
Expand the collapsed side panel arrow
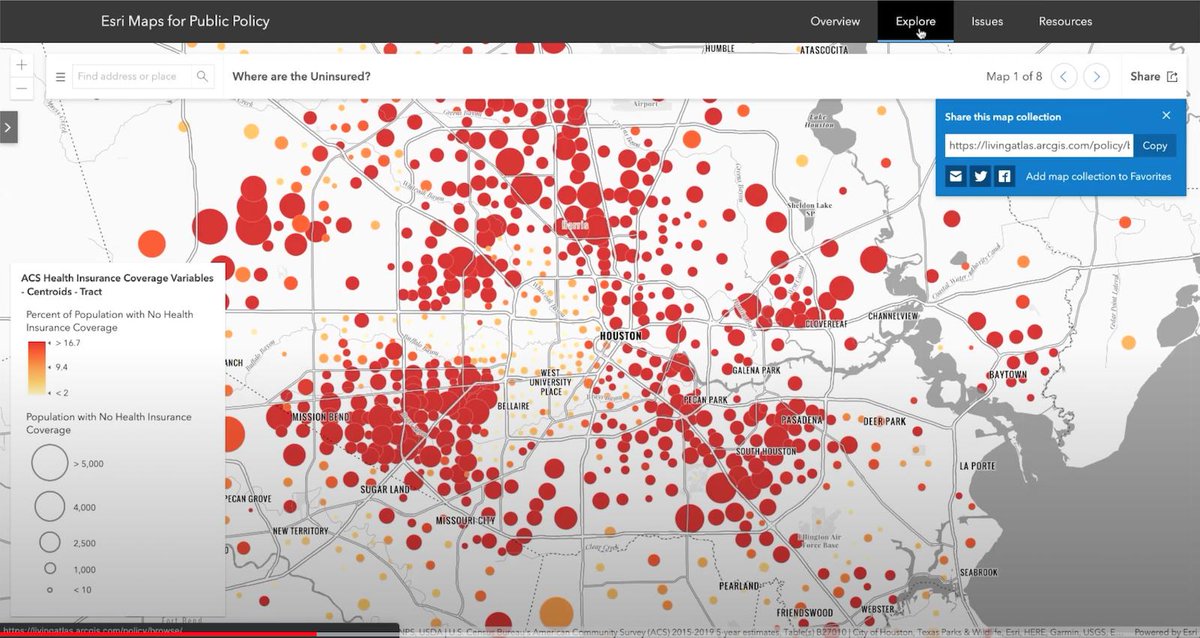pos(9,127)
